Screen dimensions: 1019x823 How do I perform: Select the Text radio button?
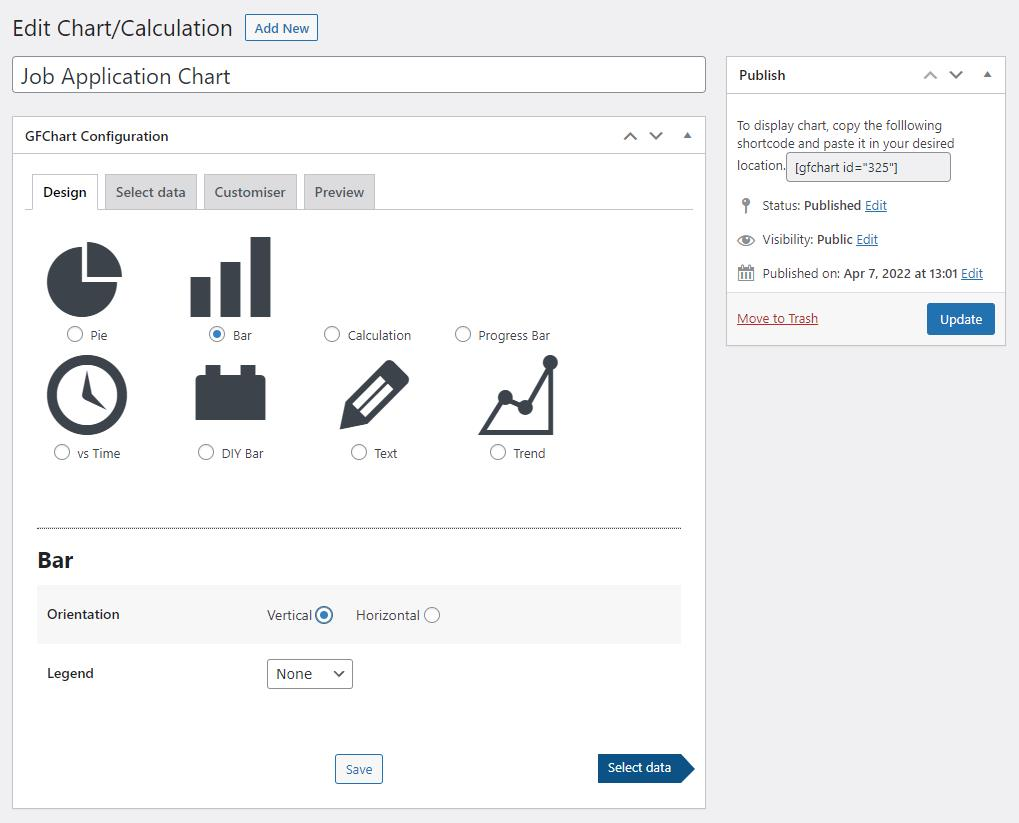(x=359, y=452)
